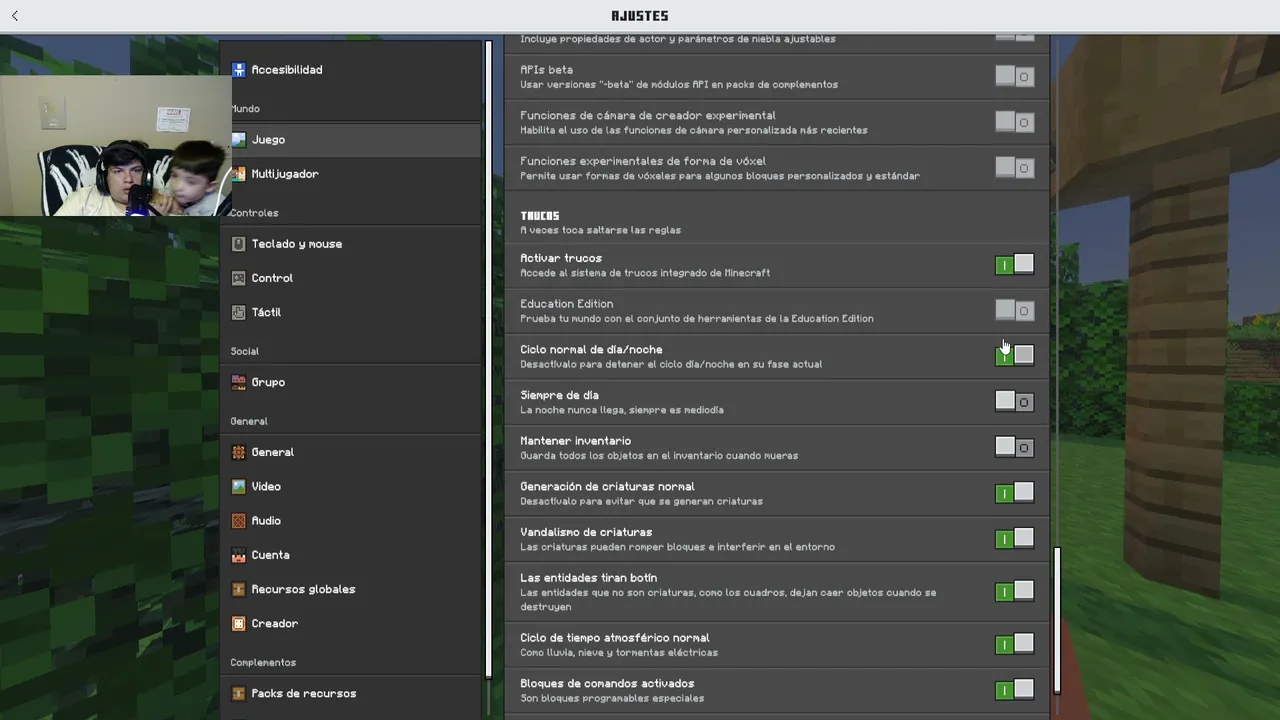The height and width of the screenshot is (720, 1280).
Task: Select Juego label in sidebar
Action: (268, 140)
